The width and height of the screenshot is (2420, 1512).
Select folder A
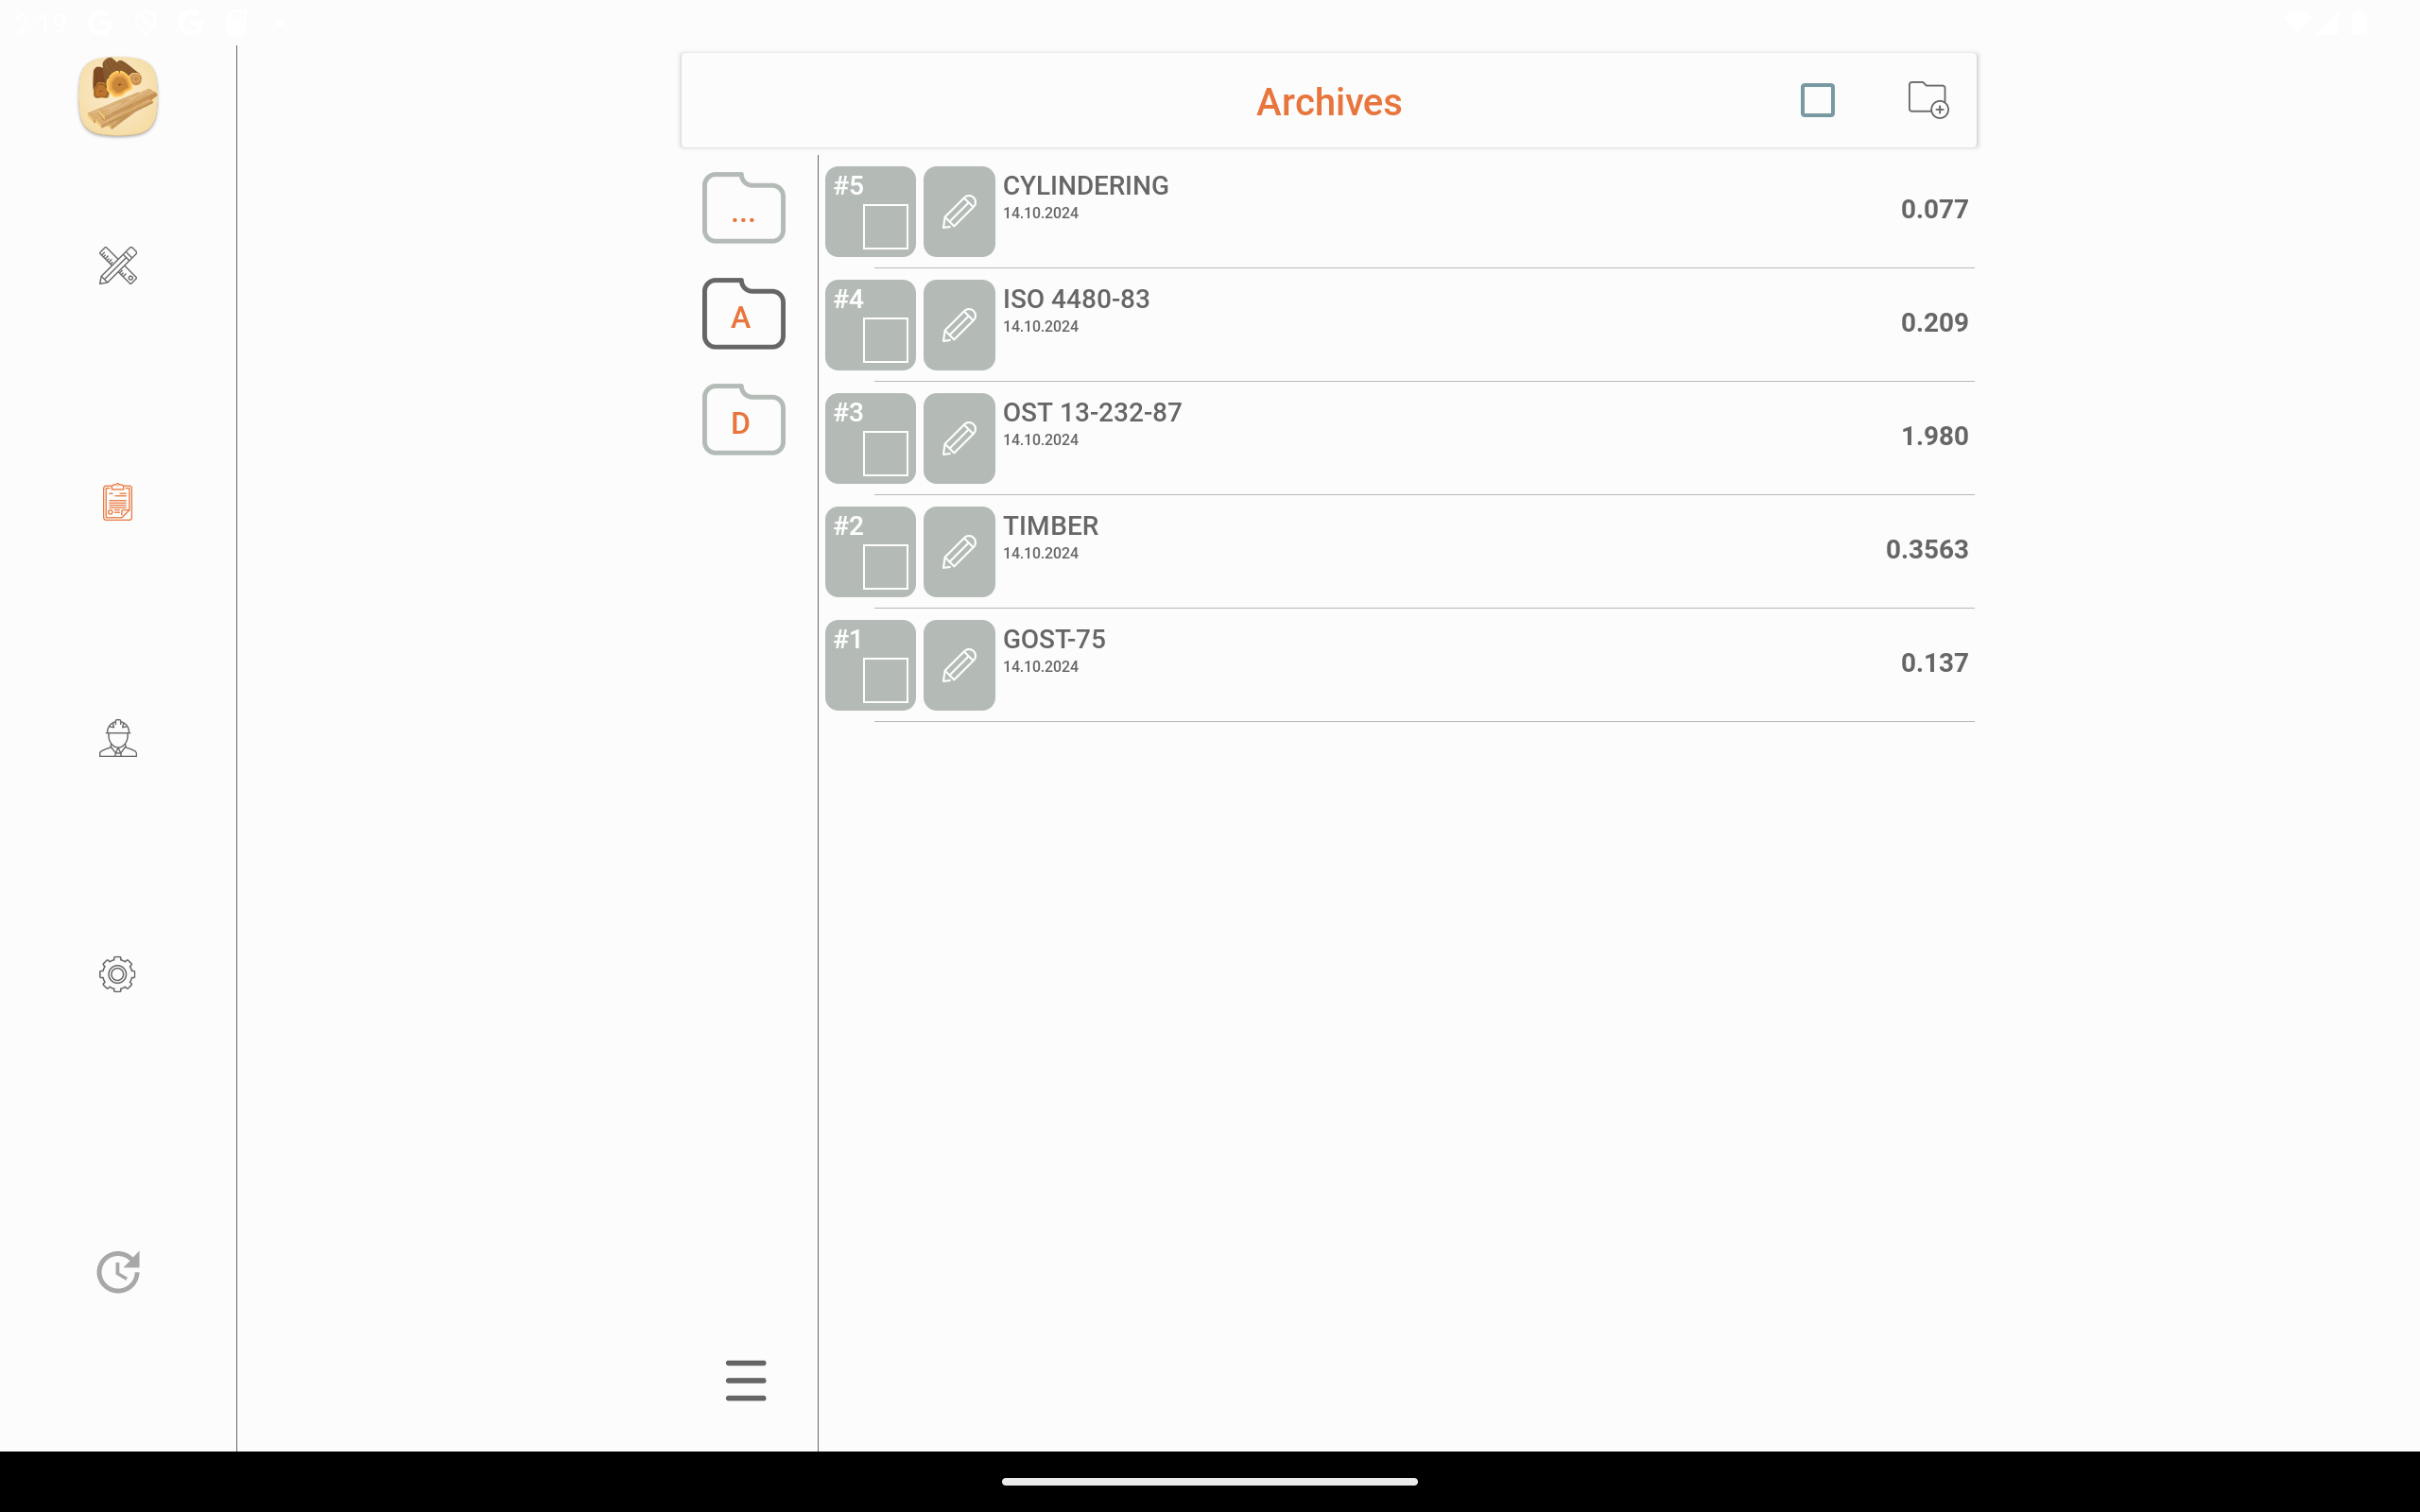click(743, 314)
